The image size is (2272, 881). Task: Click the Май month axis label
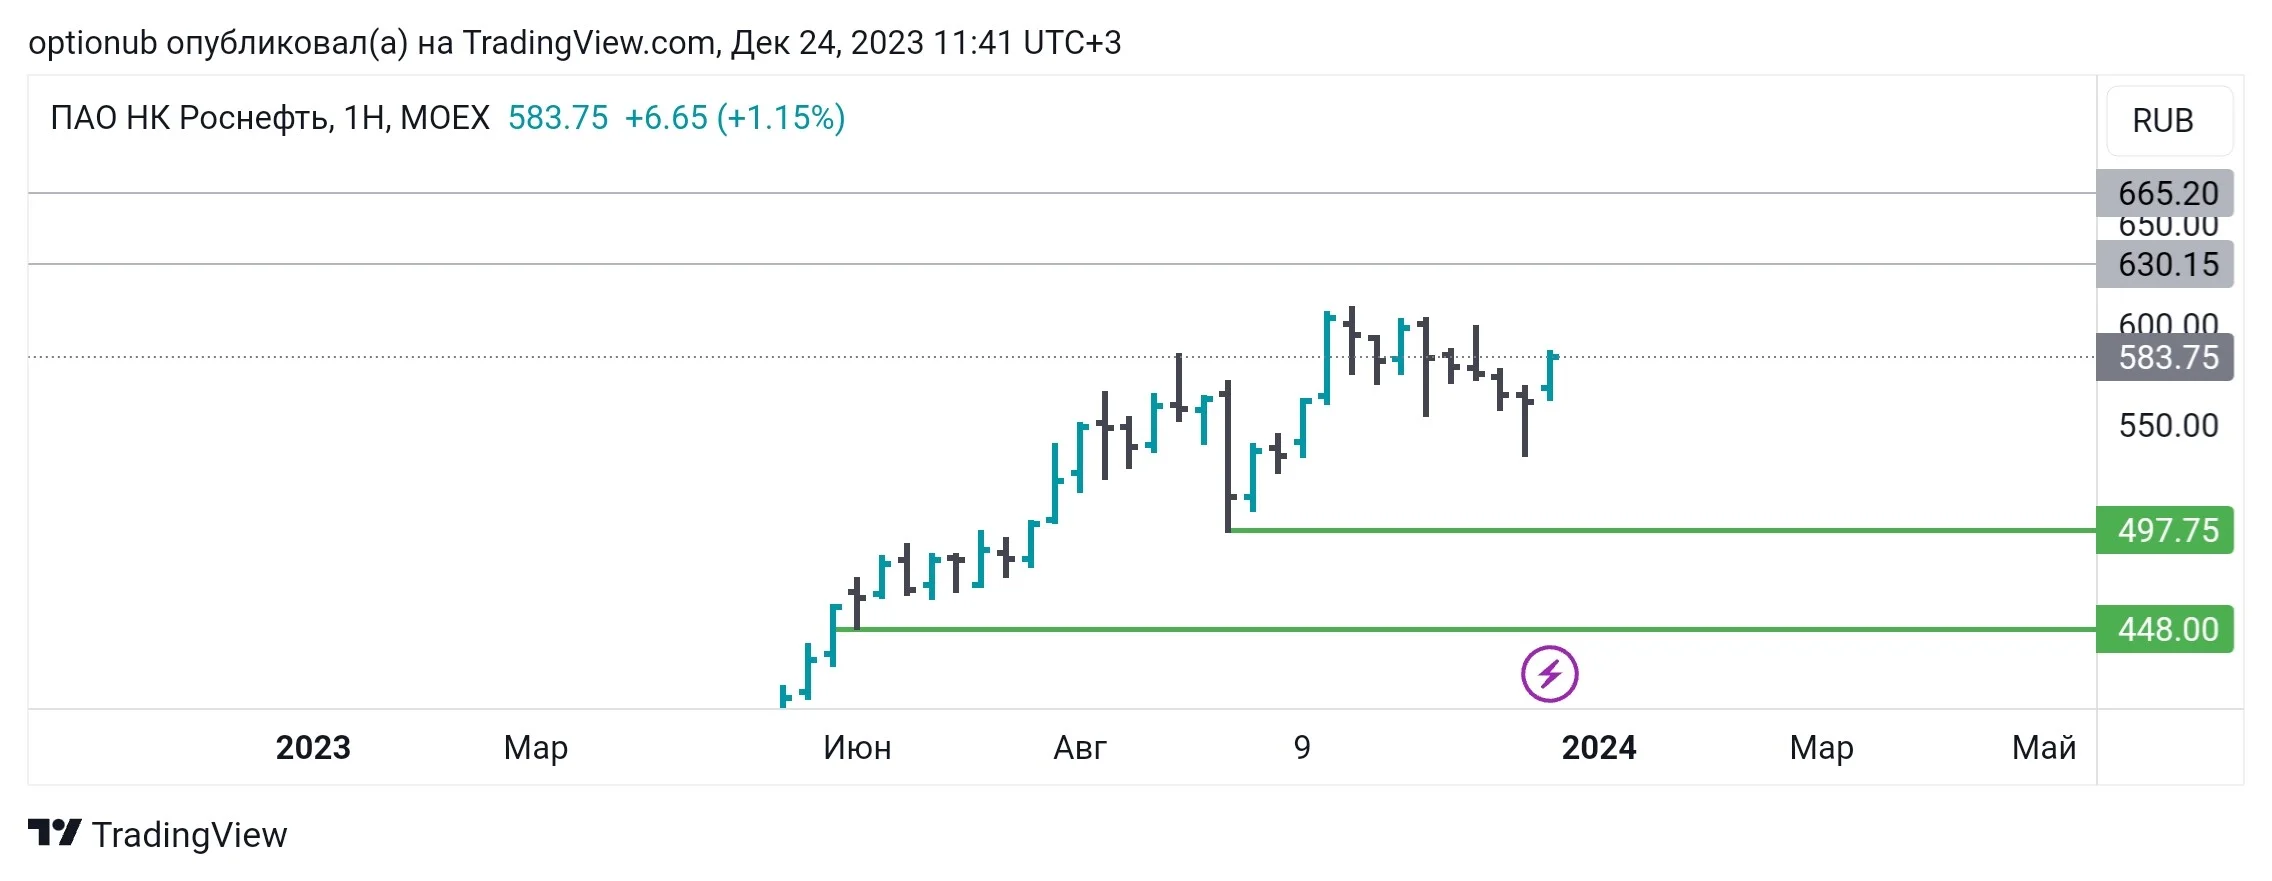tap(2044, 747)
